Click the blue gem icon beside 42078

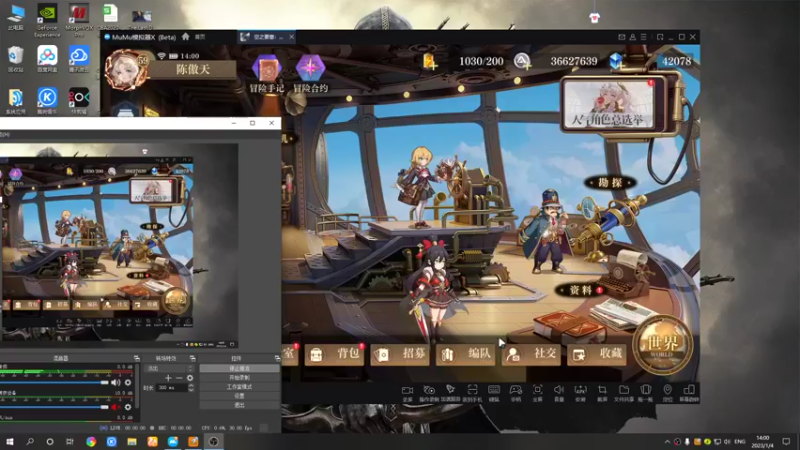616,61
